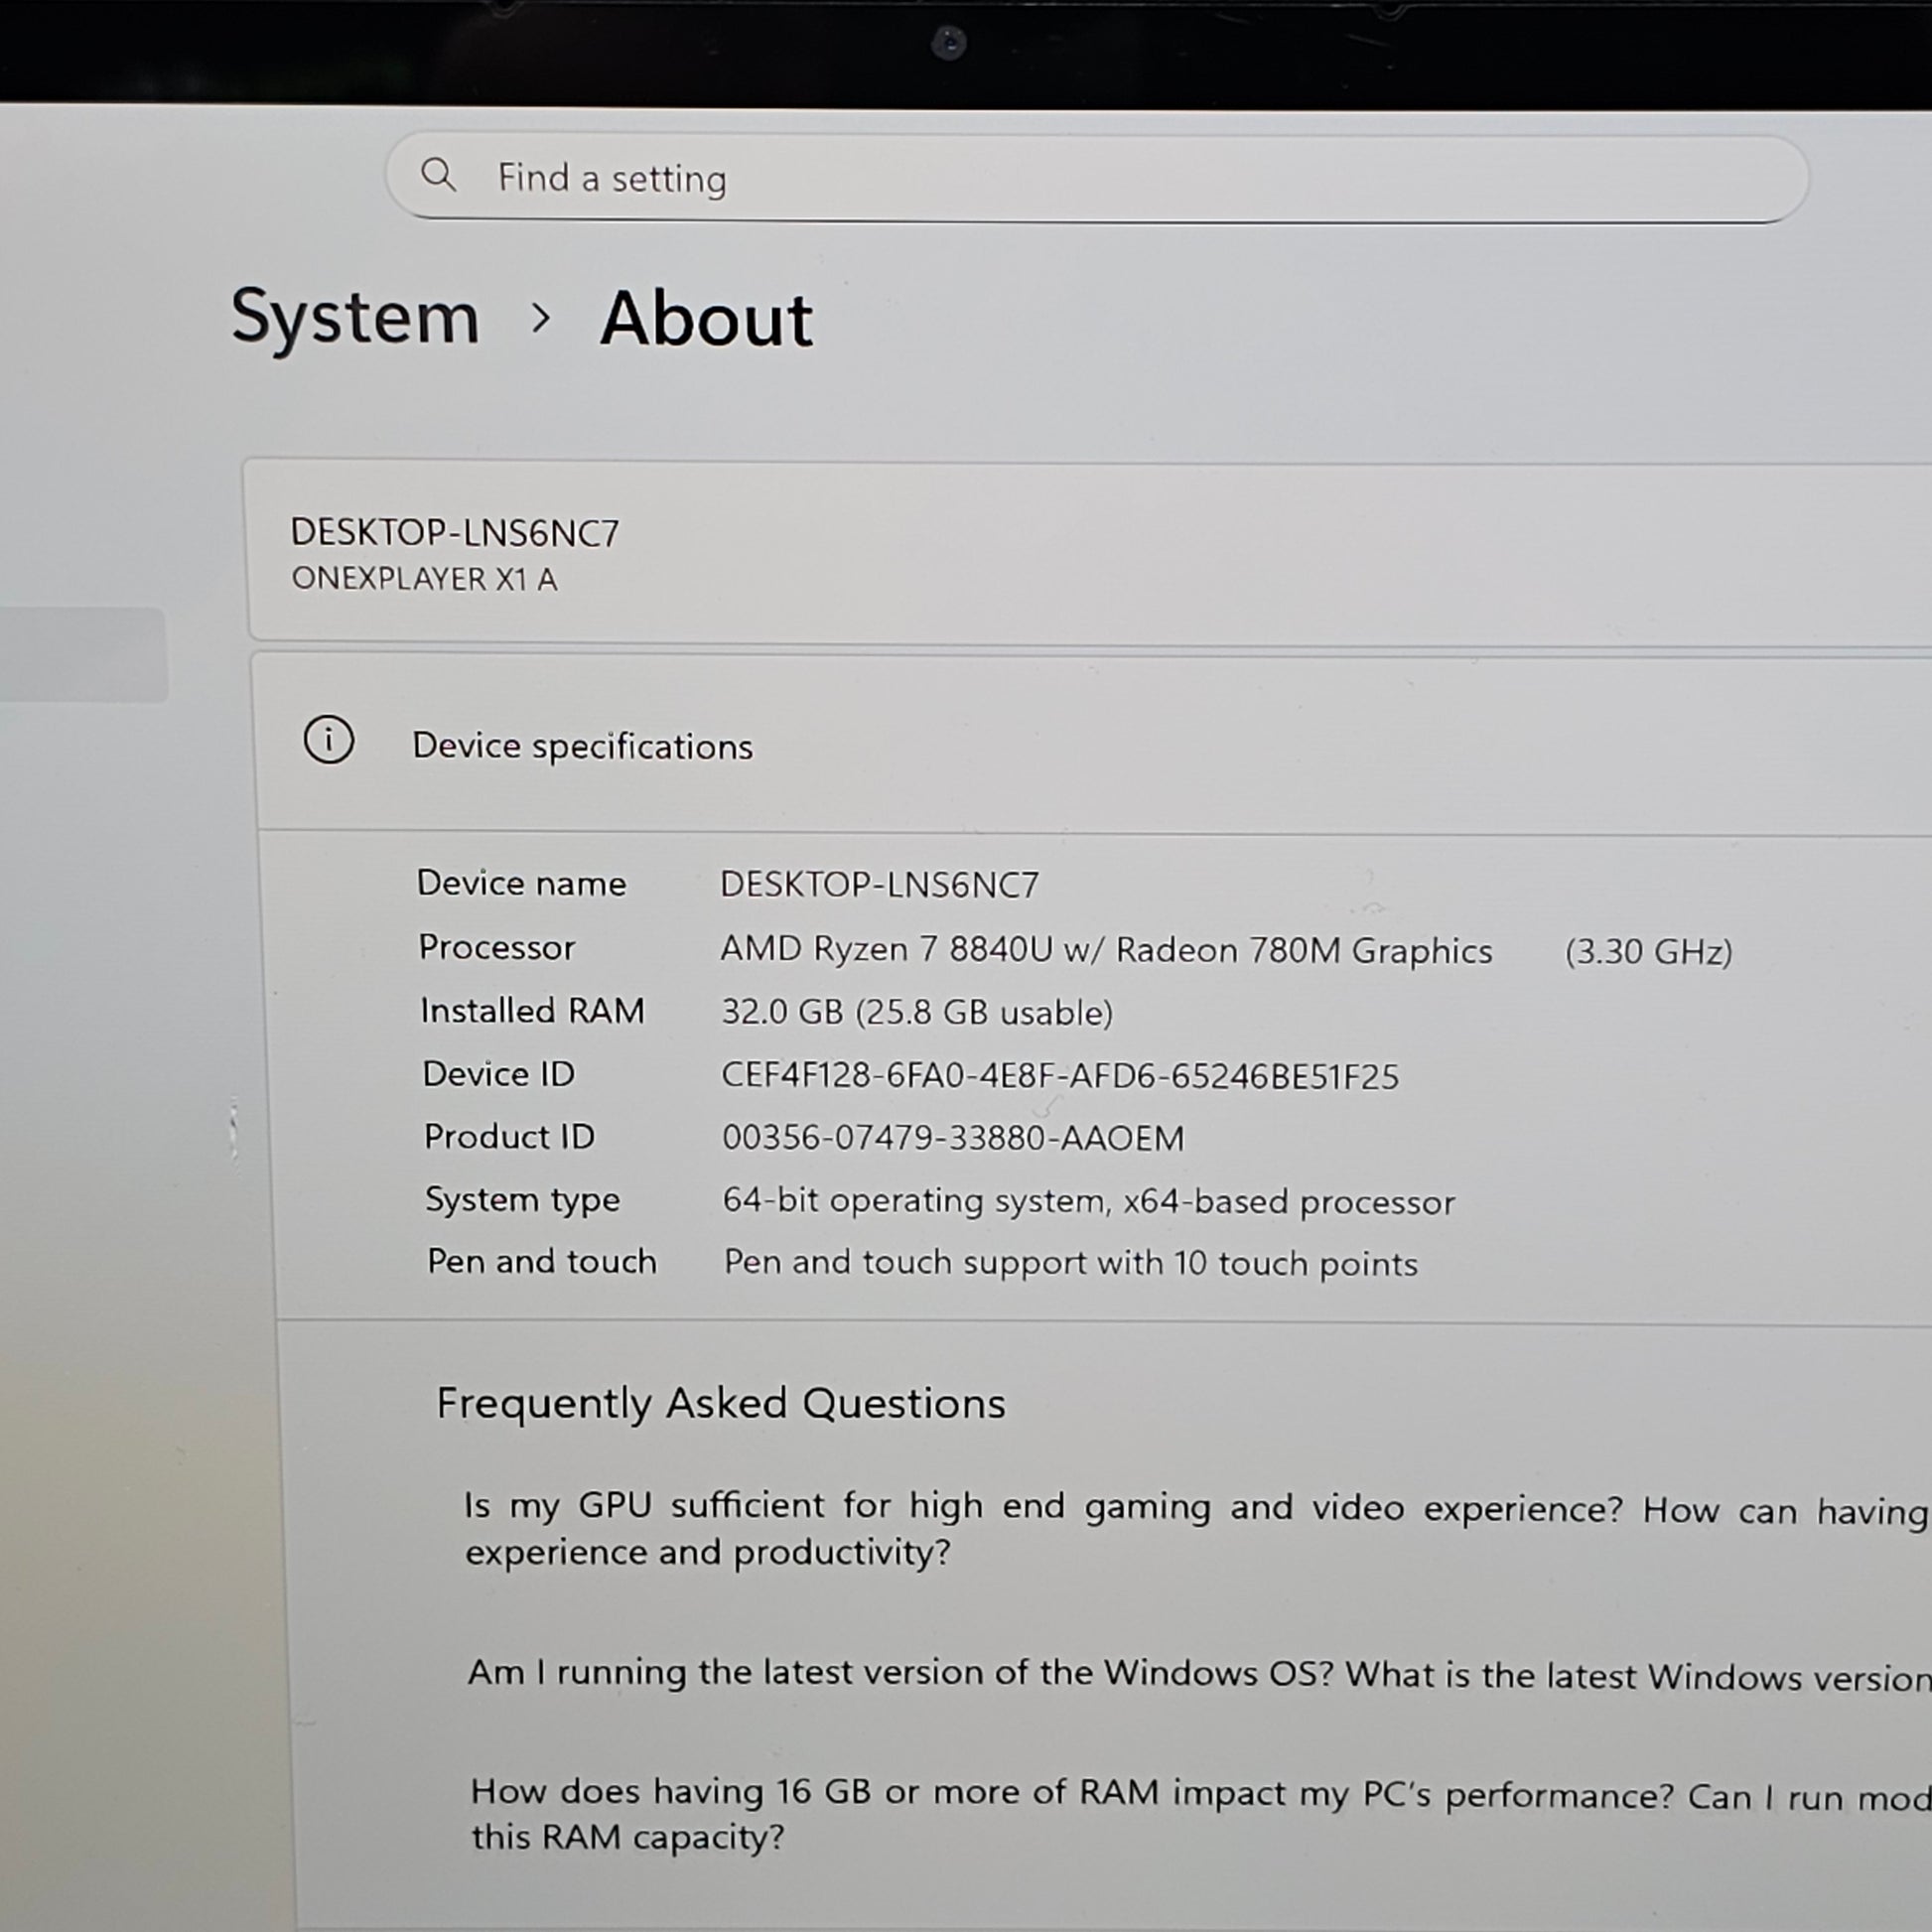
Task: Click the AMD Ryzen 7 8840U processor text
Action: (1105, 950)
